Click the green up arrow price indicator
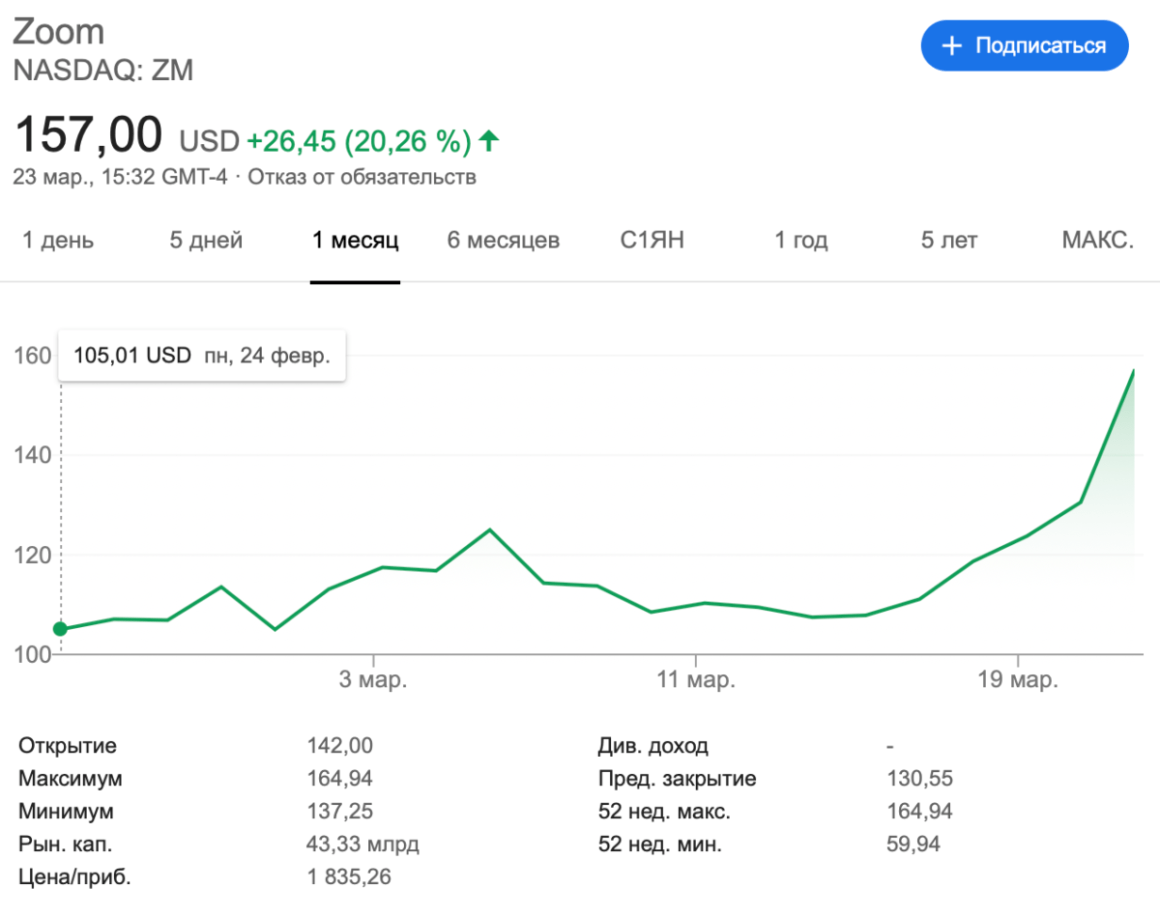Image resolution: width=1160 pixels, height=917 pixels. point(489,140)
